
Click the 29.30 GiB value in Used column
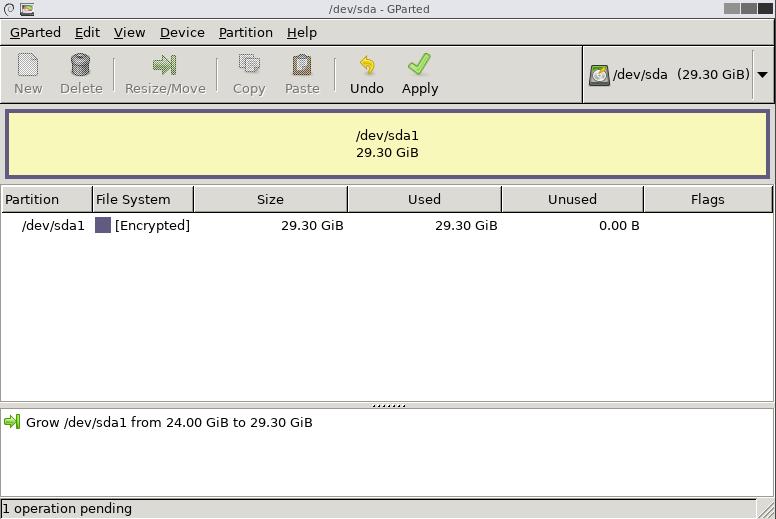pyautogui.click(x=466, y=226)
